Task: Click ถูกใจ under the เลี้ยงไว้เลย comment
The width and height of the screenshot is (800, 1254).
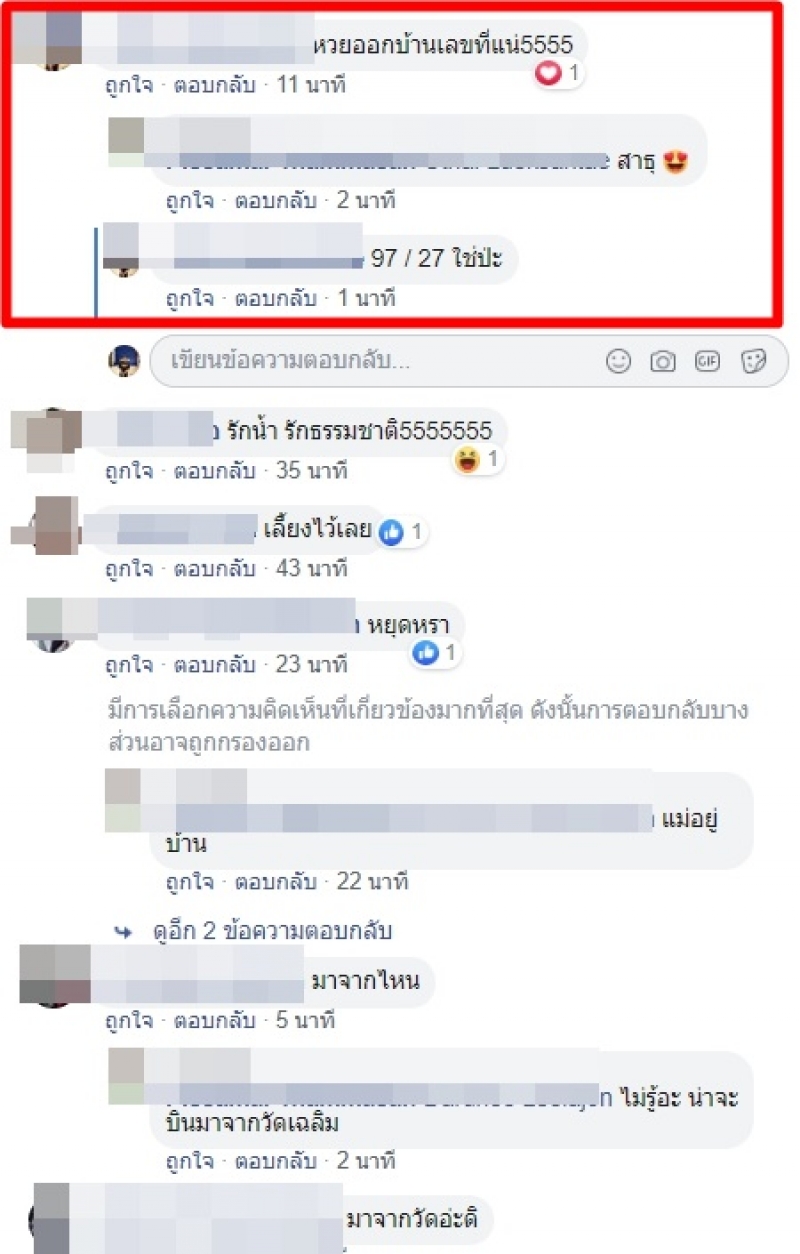Action: 129,569
